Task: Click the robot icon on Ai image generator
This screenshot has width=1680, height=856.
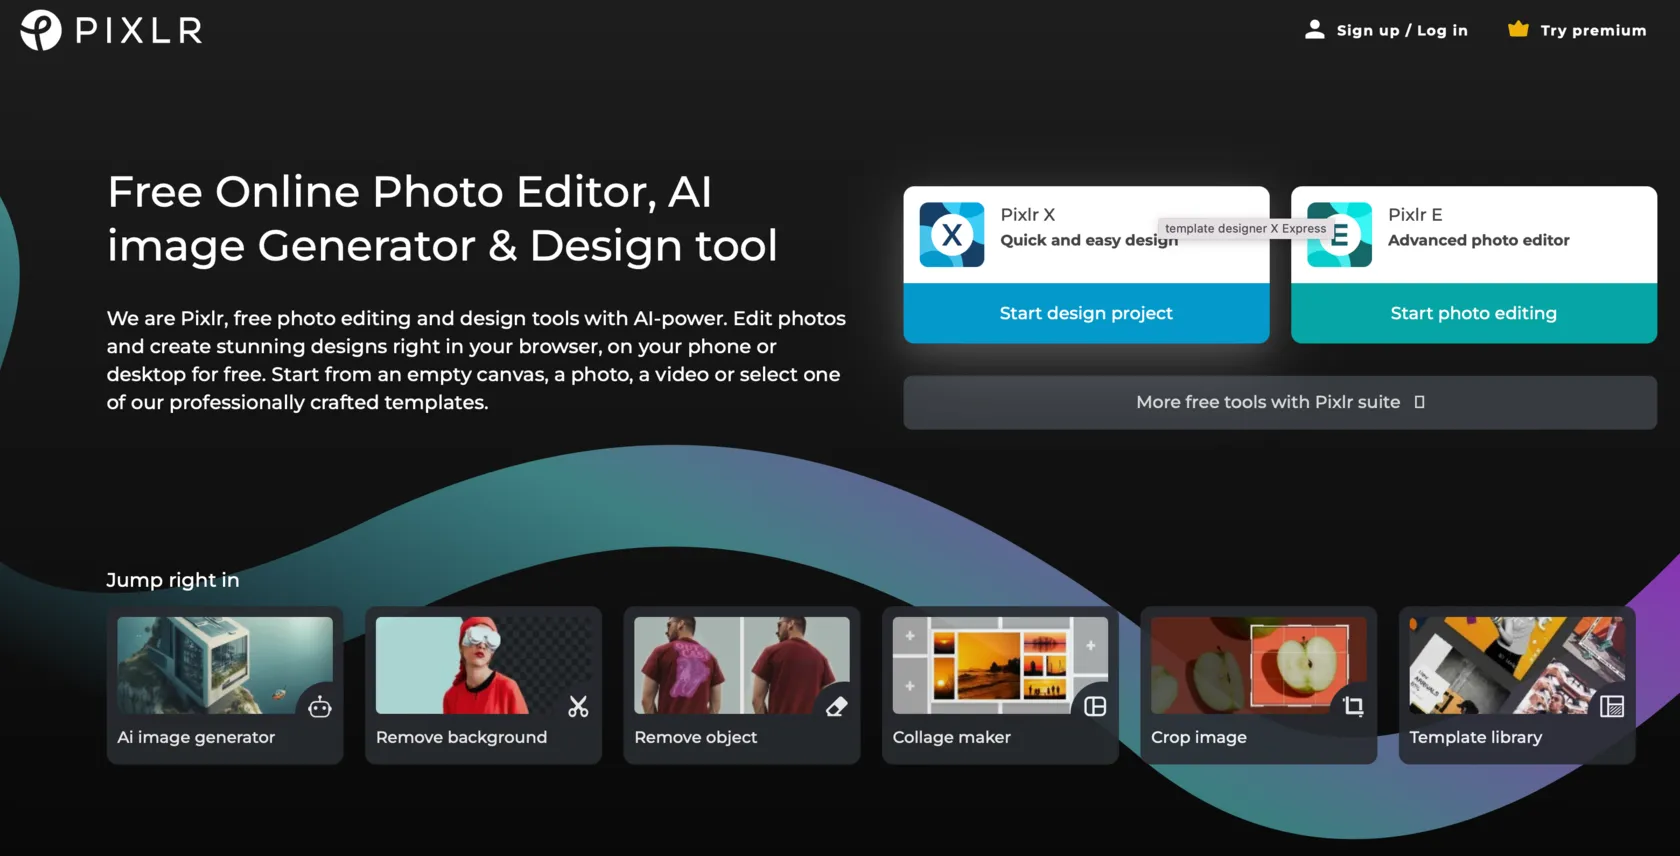Action: [x=320, y=707]
